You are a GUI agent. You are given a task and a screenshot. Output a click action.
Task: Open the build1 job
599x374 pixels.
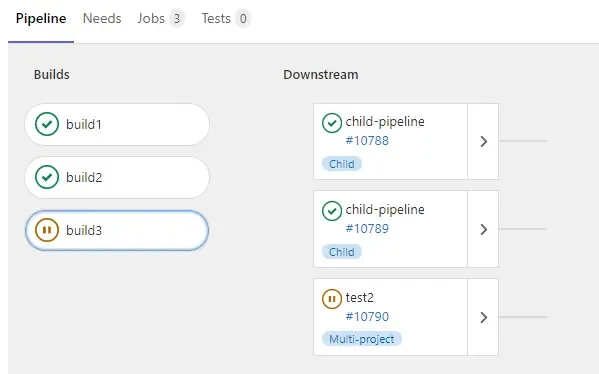click(x=117, y=124)
